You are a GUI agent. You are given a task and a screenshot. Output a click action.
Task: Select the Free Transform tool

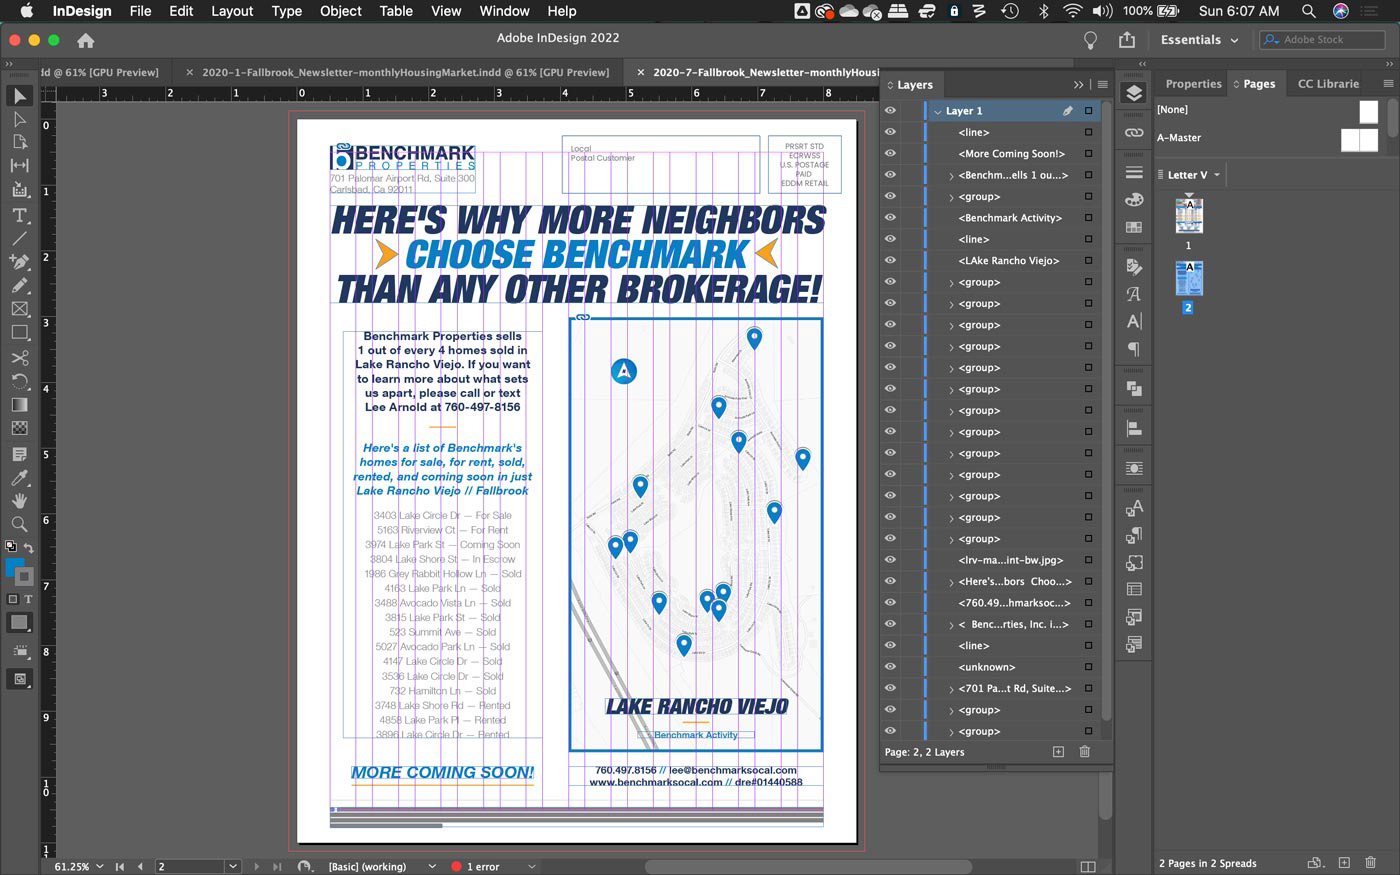click(19, 381)
